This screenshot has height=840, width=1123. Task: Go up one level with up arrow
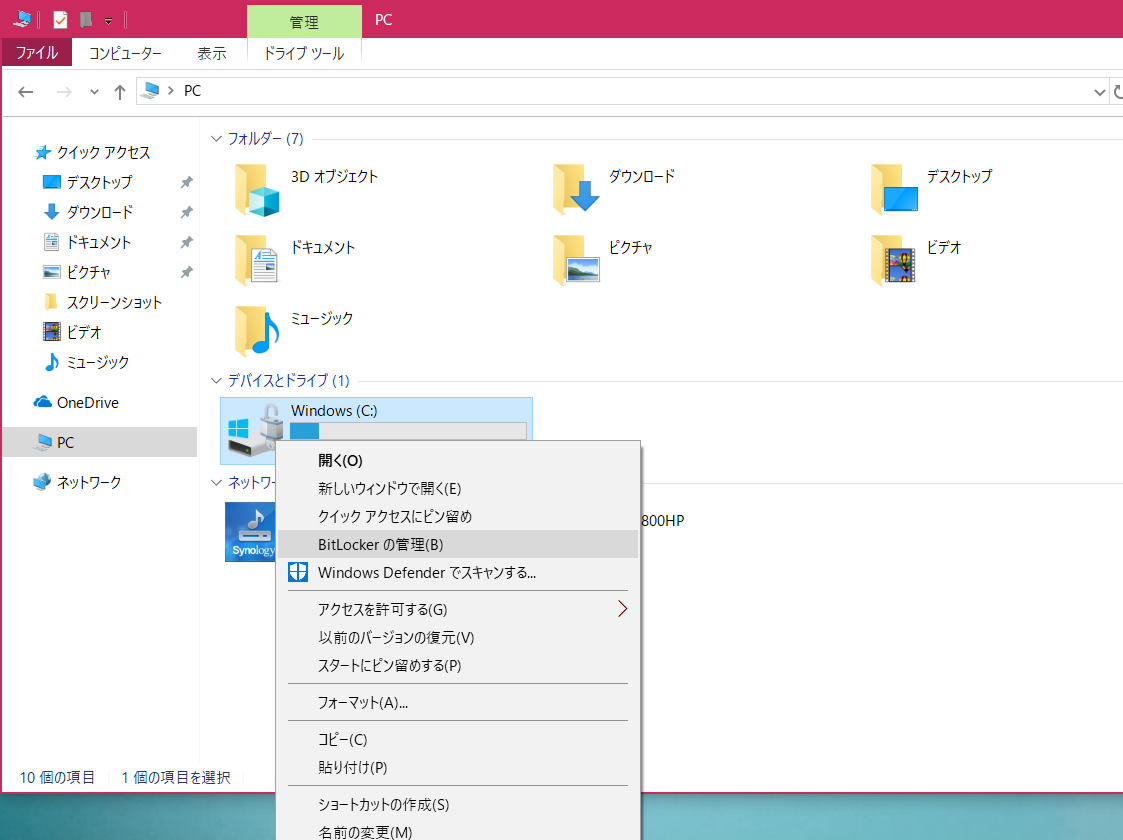[x=120, y=92]
